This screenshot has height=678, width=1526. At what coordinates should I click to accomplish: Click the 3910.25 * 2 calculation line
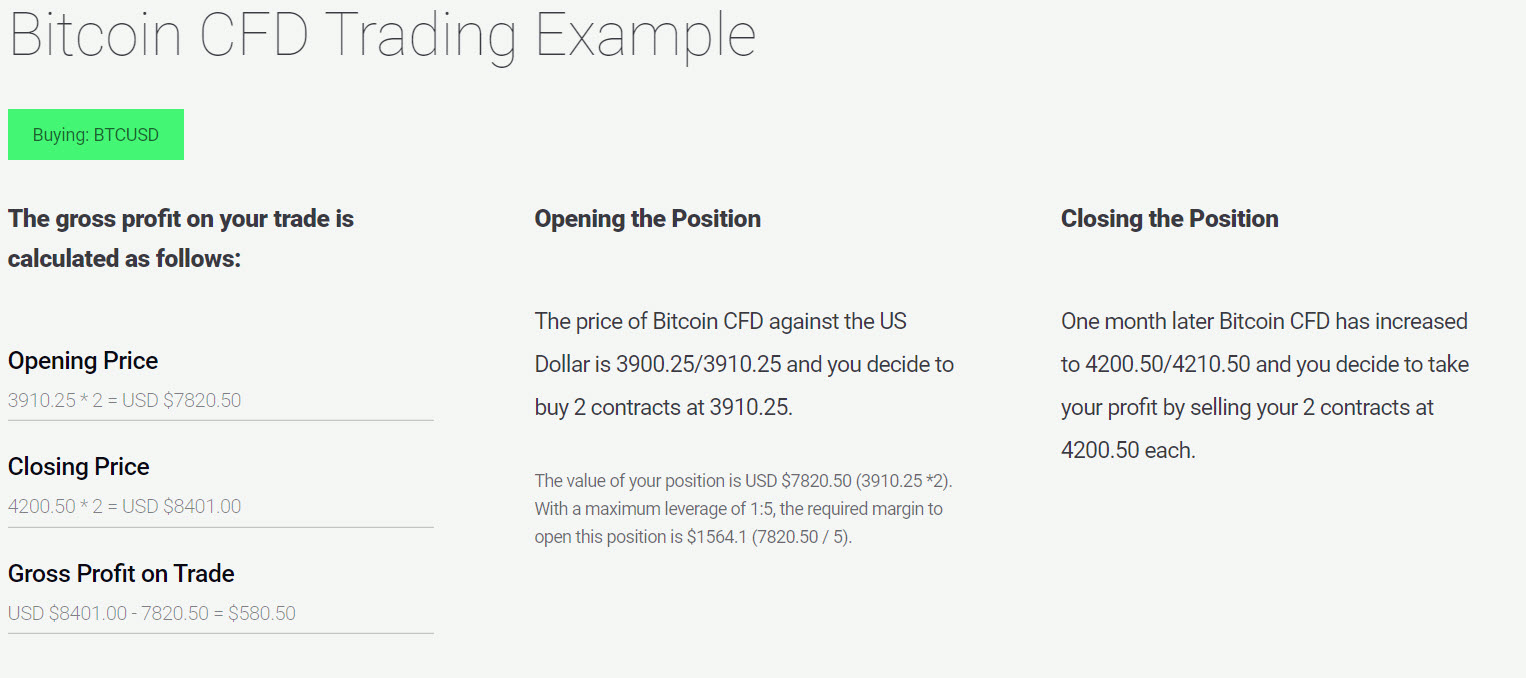click(124, 400)
